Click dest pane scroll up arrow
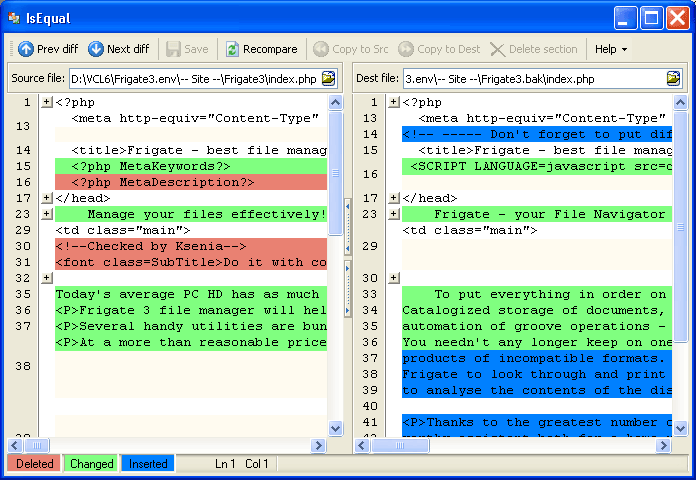This screenshot has width=696, height=480. pos(680,103)
